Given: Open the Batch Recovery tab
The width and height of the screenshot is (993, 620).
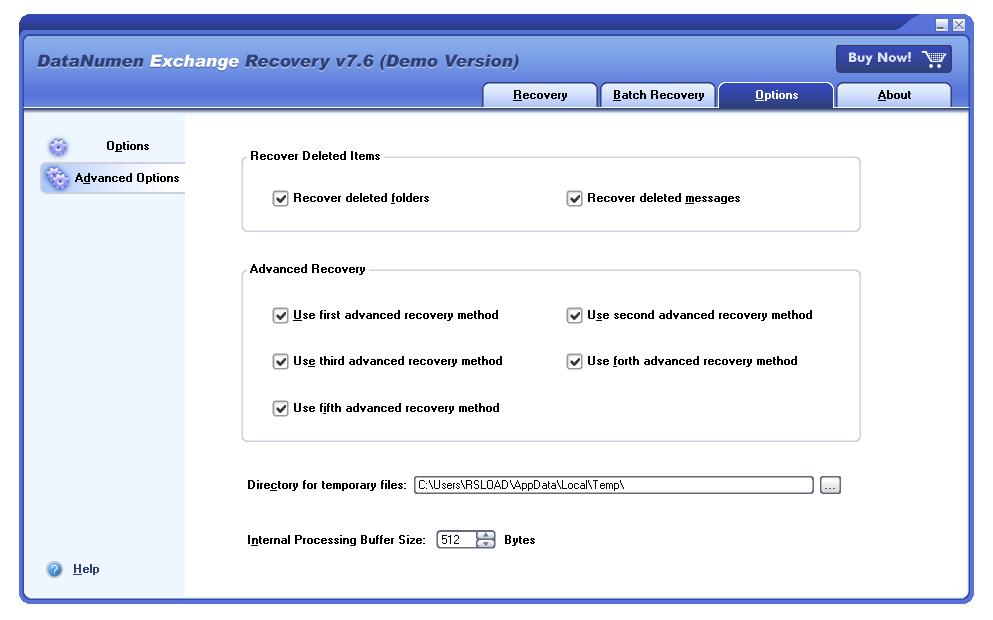Looking at the screenshot, I should pyautogui.click(x=658, y=95).
